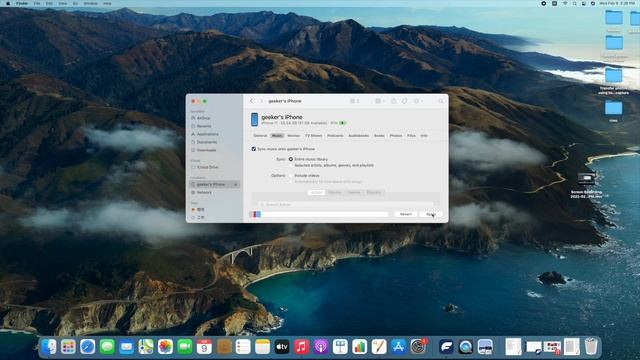Open Mail from the Dock
The width and height of the screenshot is (640, 360).
point(127,347)
